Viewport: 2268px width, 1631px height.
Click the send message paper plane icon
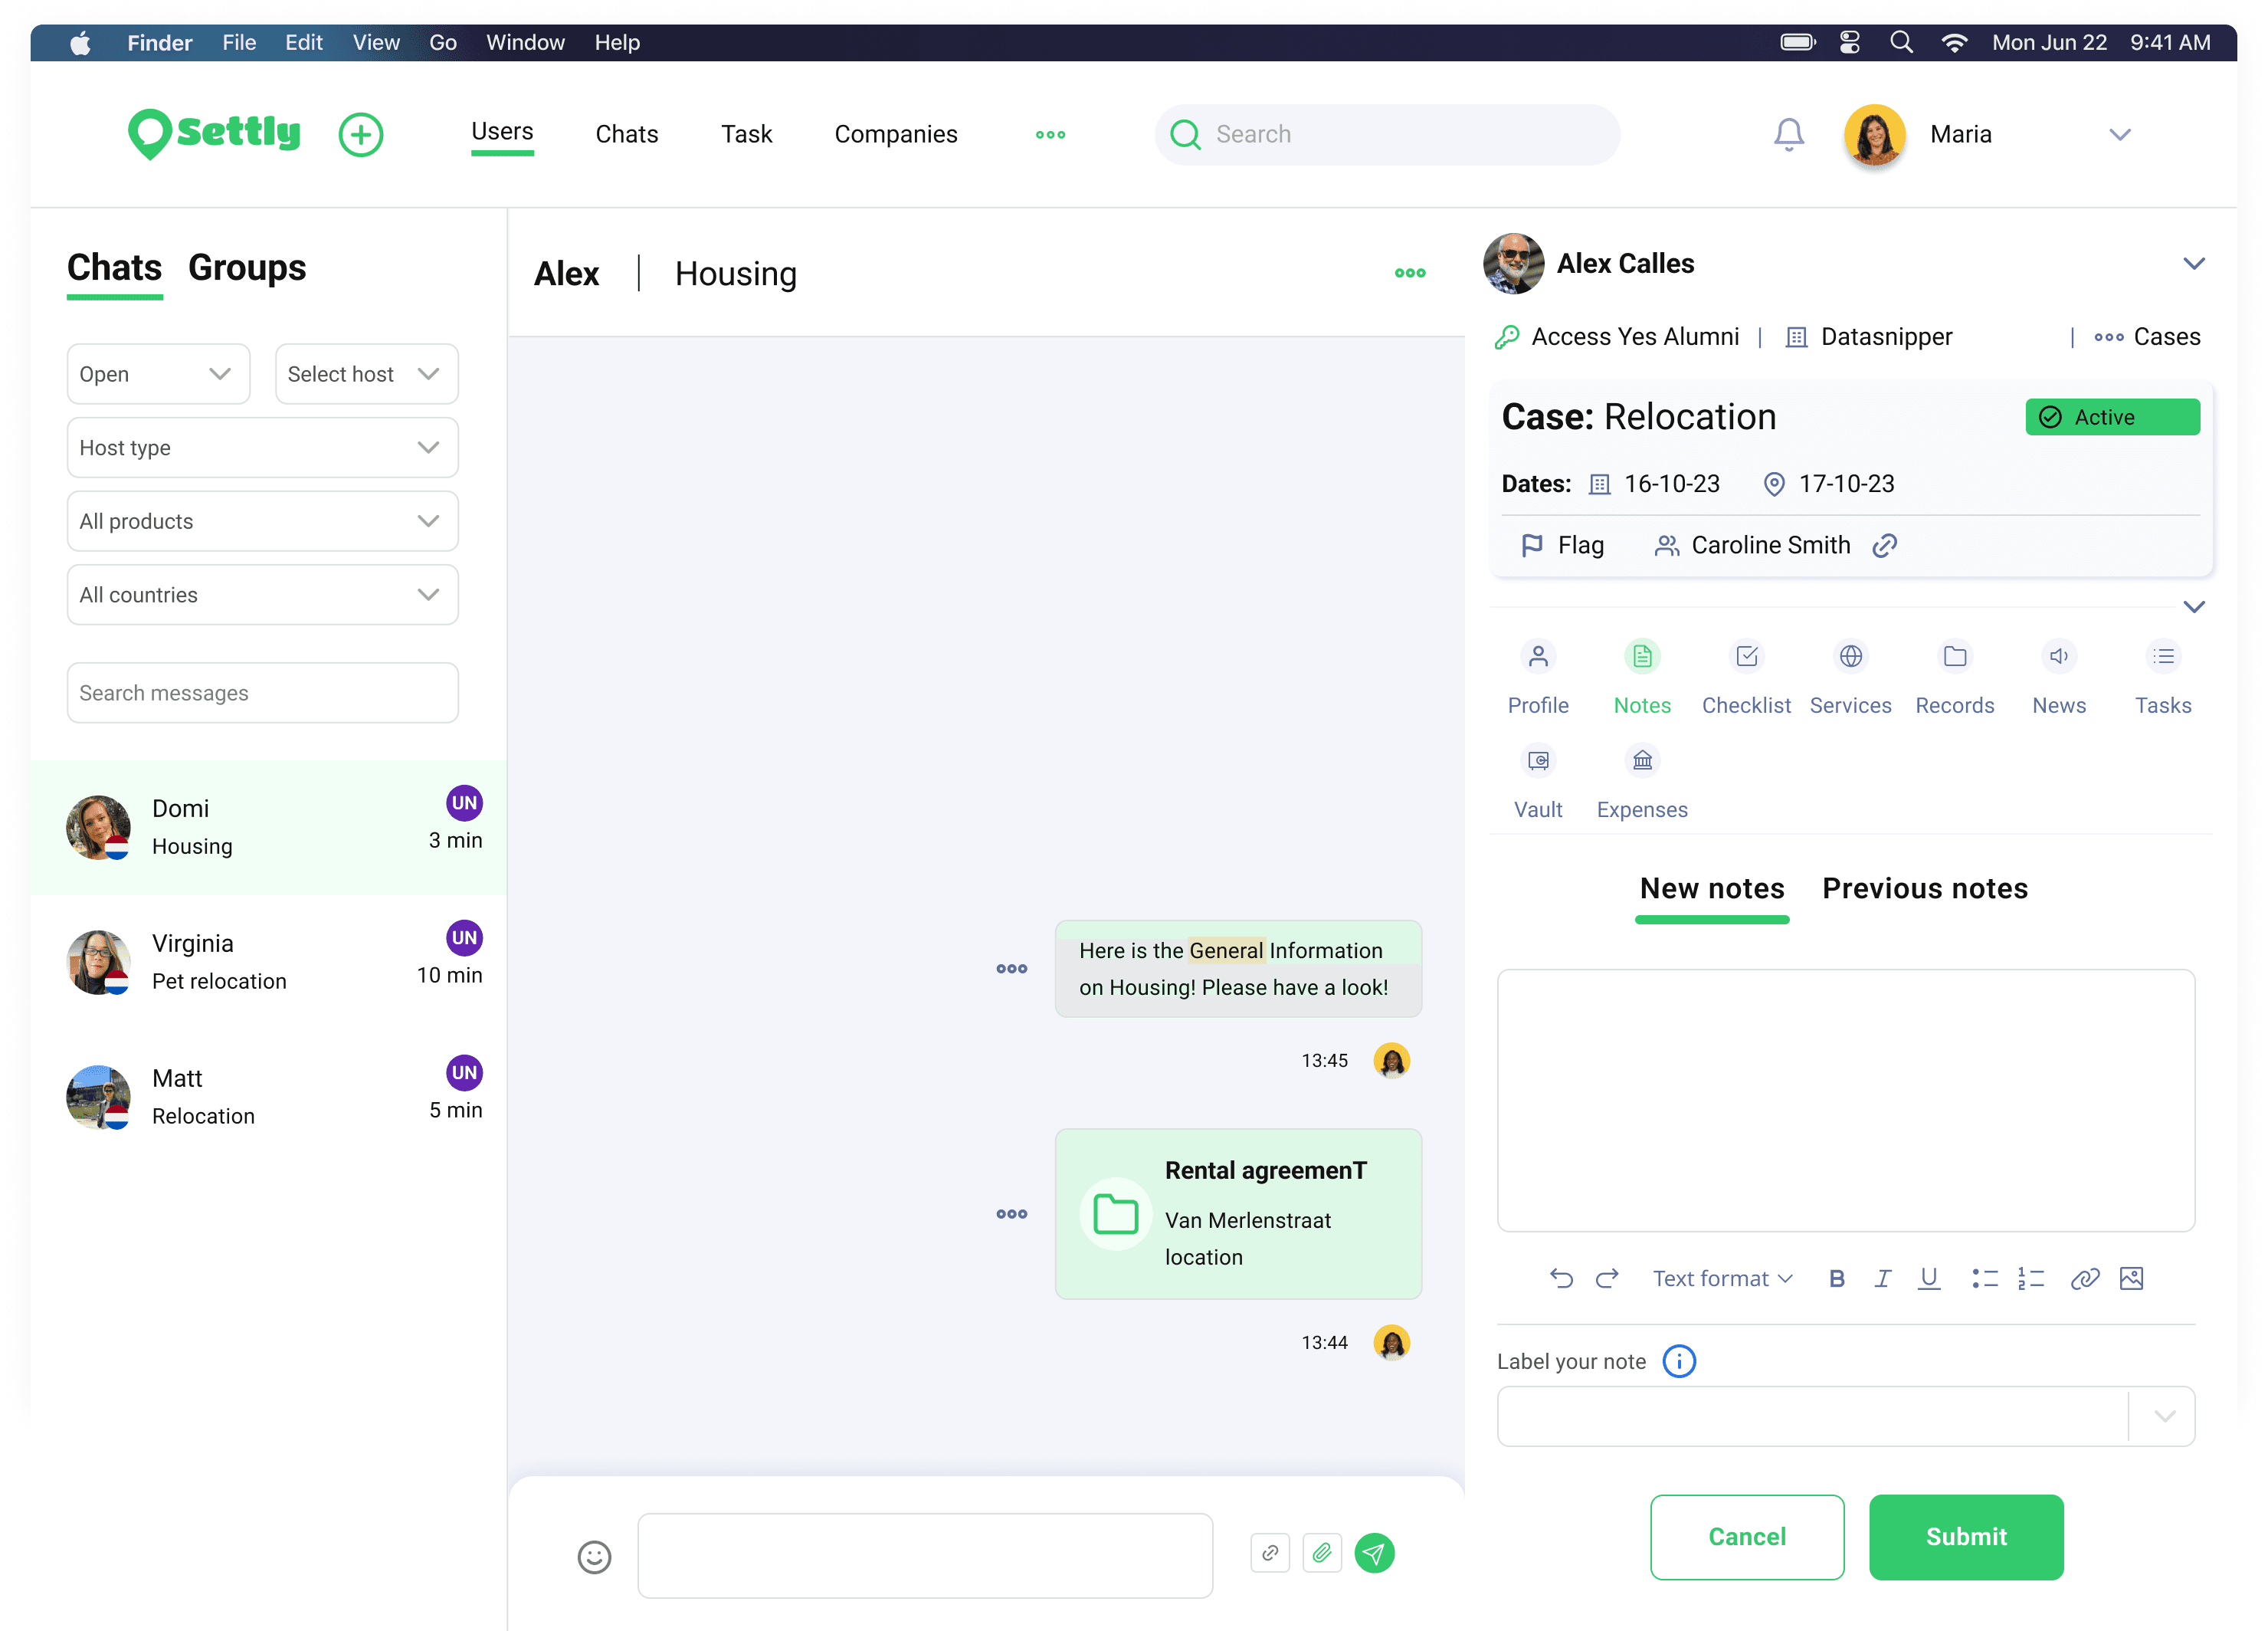point(1374,1553)
